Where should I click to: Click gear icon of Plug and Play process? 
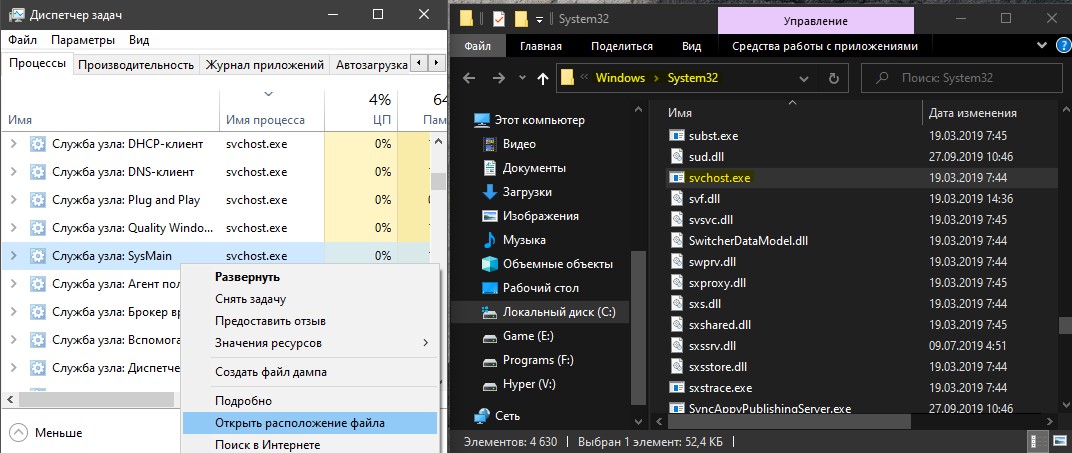(x=37, y=200)
